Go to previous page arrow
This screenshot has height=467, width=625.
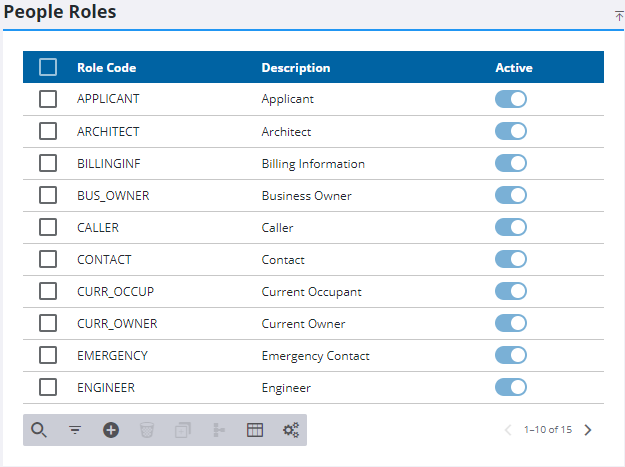[x=508, y=430]
